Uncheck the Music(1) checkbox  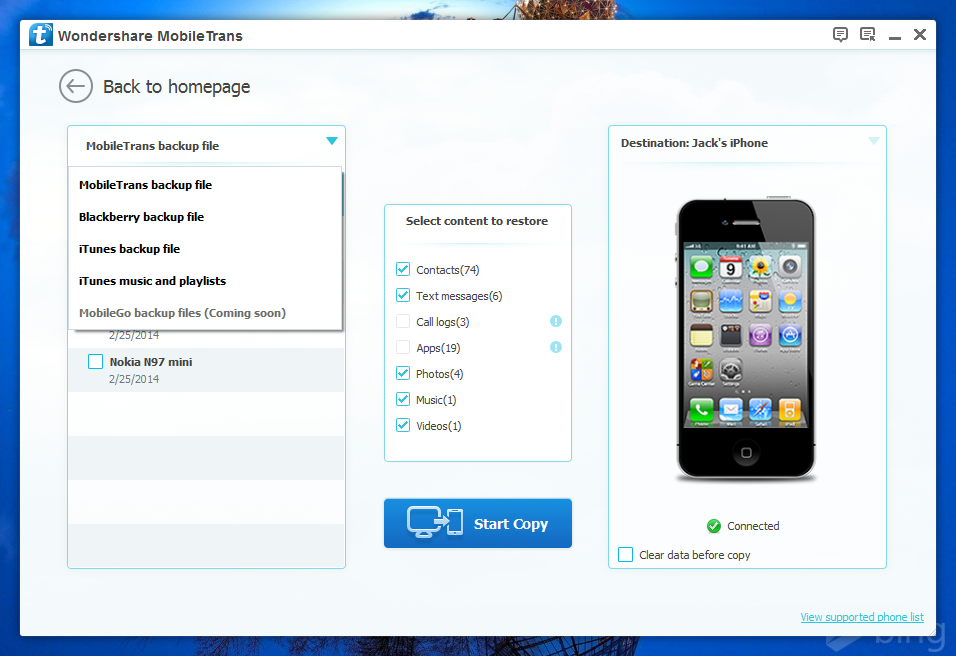(x=402, y=399)
